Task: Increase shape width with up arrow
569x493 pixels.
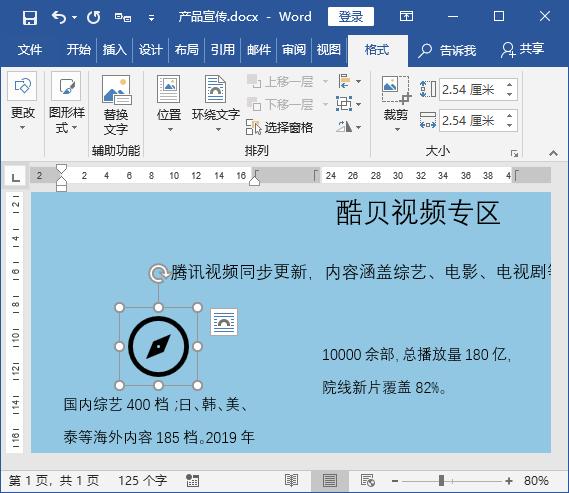Action: tap(509, 116)
